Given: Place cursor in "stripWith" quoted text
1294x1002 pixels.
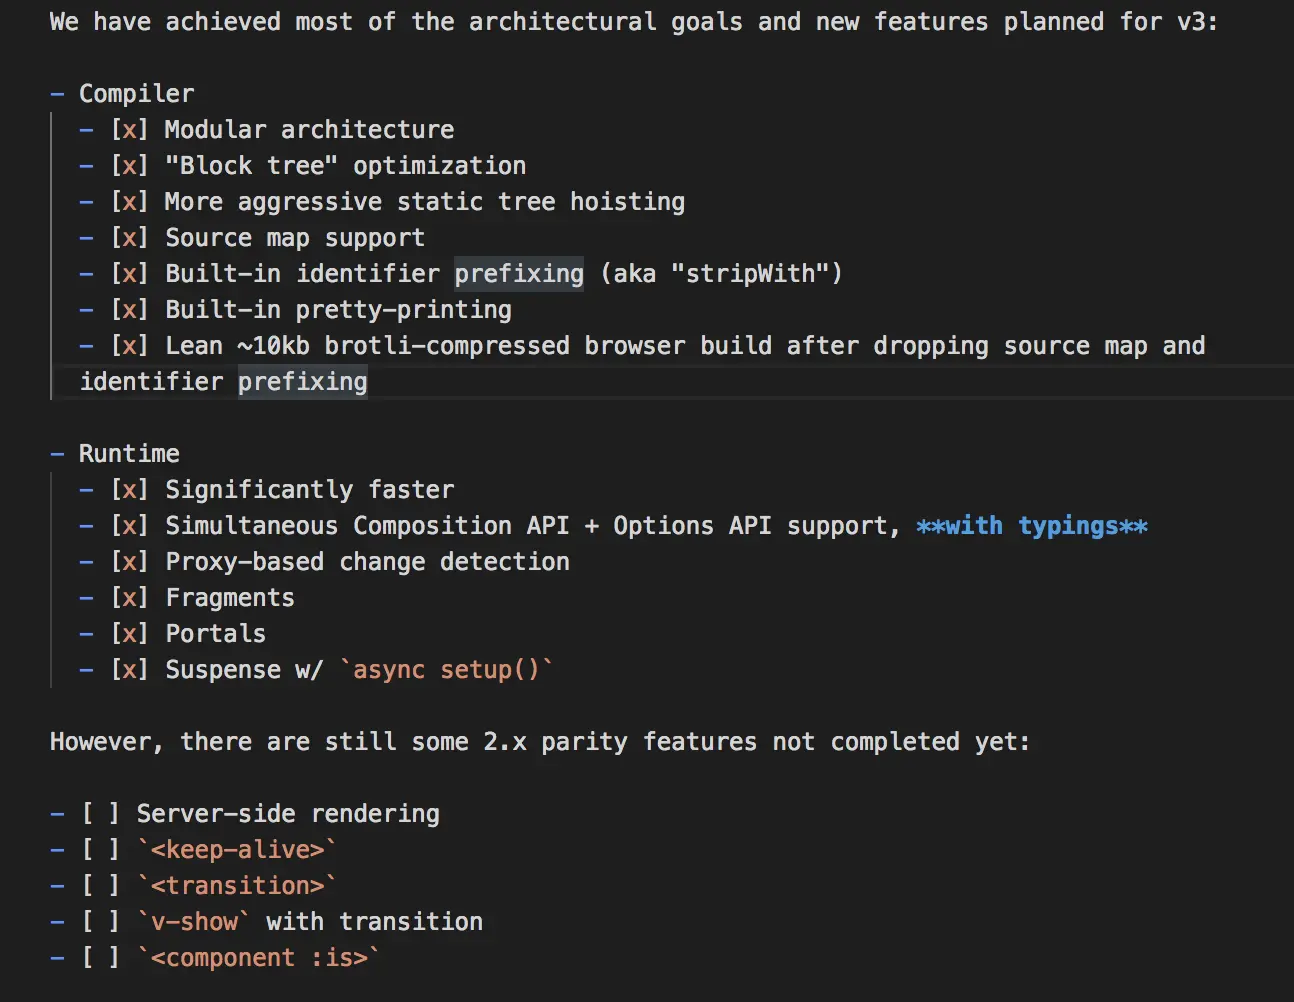Looking at the screenshot, I should pos(750,274).
